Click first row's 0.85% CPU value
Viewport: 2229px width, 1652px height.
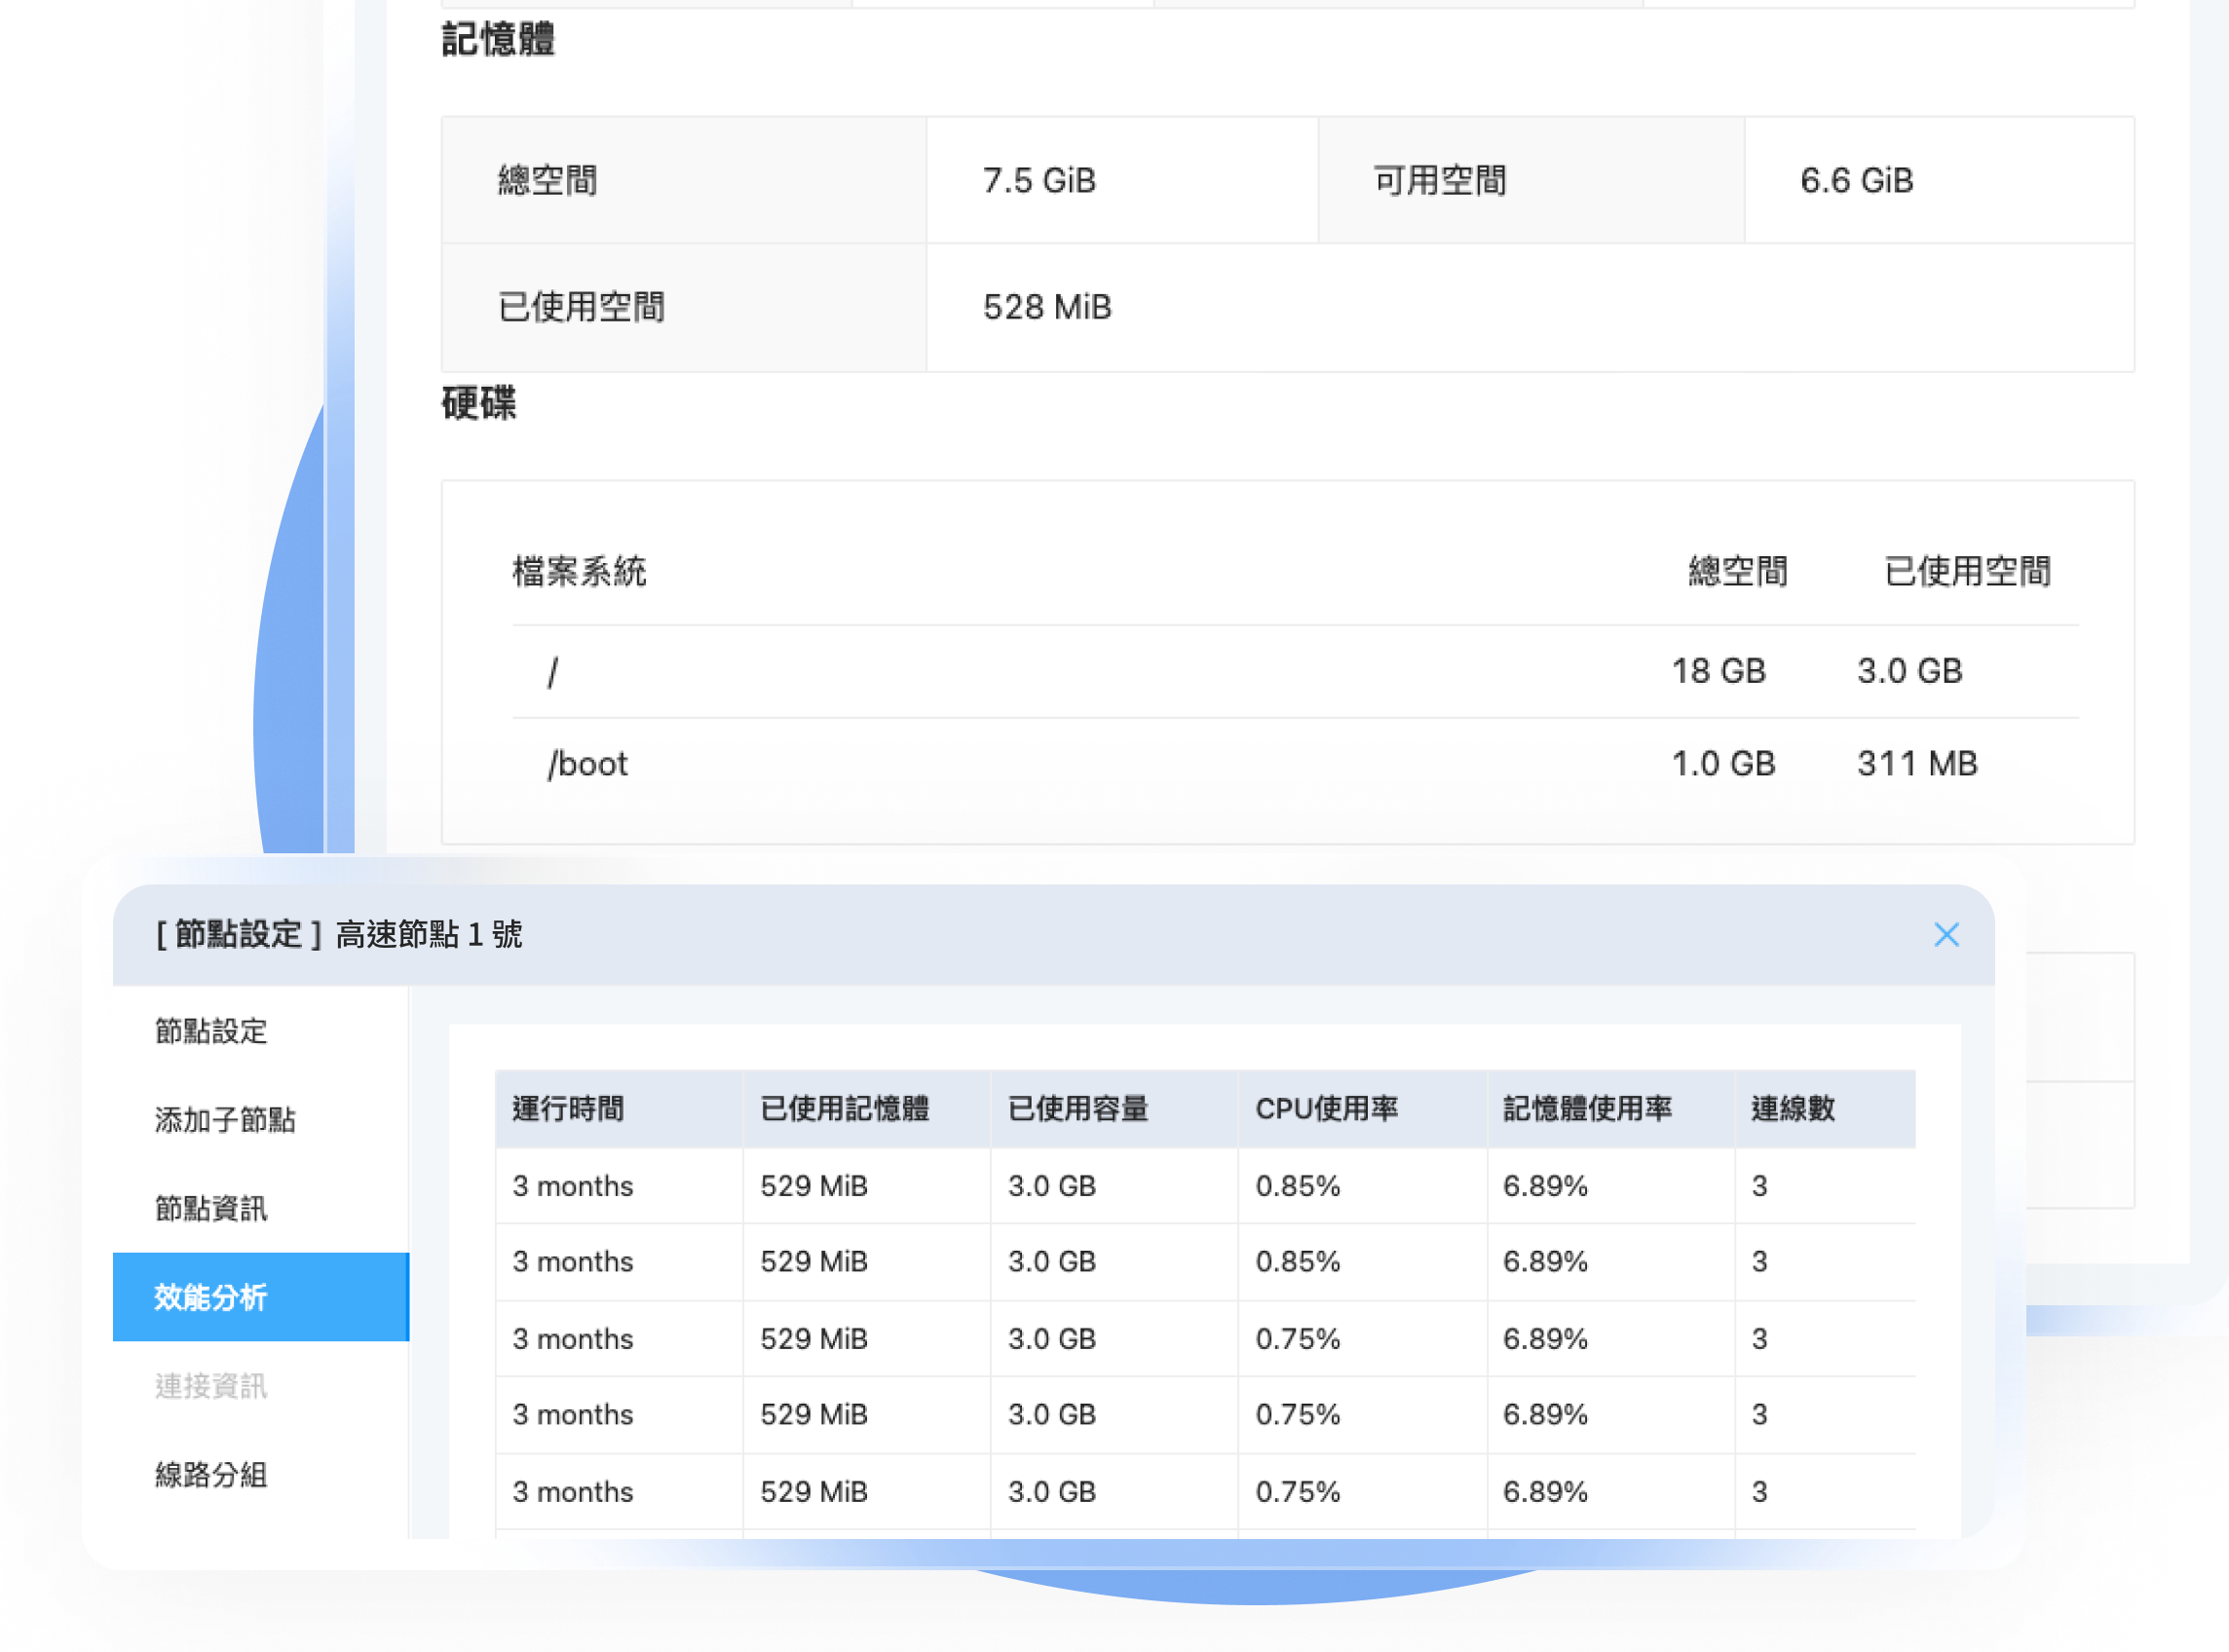click(x=1297, y=1186)
